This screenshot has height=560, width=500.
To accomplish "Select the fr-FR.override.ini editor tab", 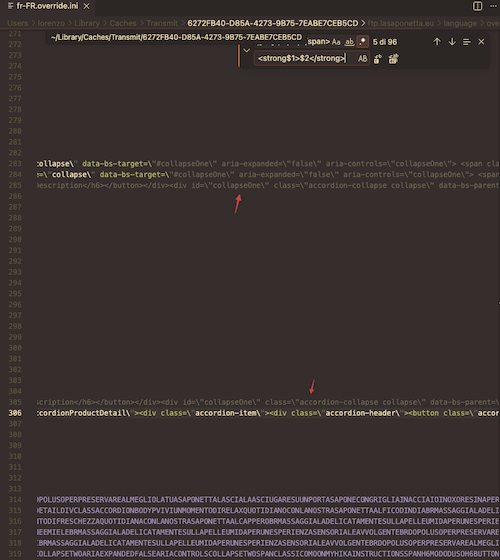I will tap(47, 6).
